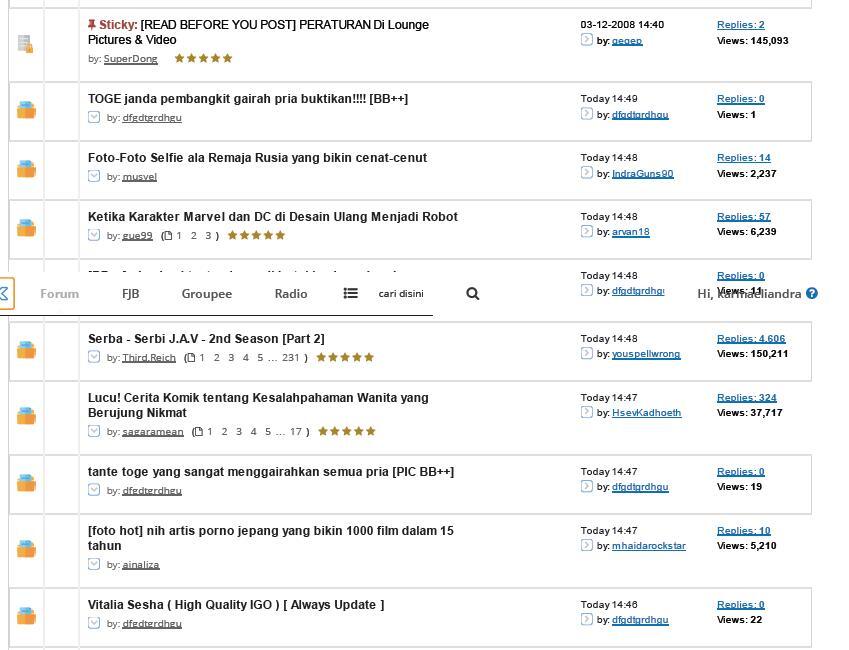Click the five-star rating on the sticky thread
Screen dimensions: 849x650
point(204,58)
